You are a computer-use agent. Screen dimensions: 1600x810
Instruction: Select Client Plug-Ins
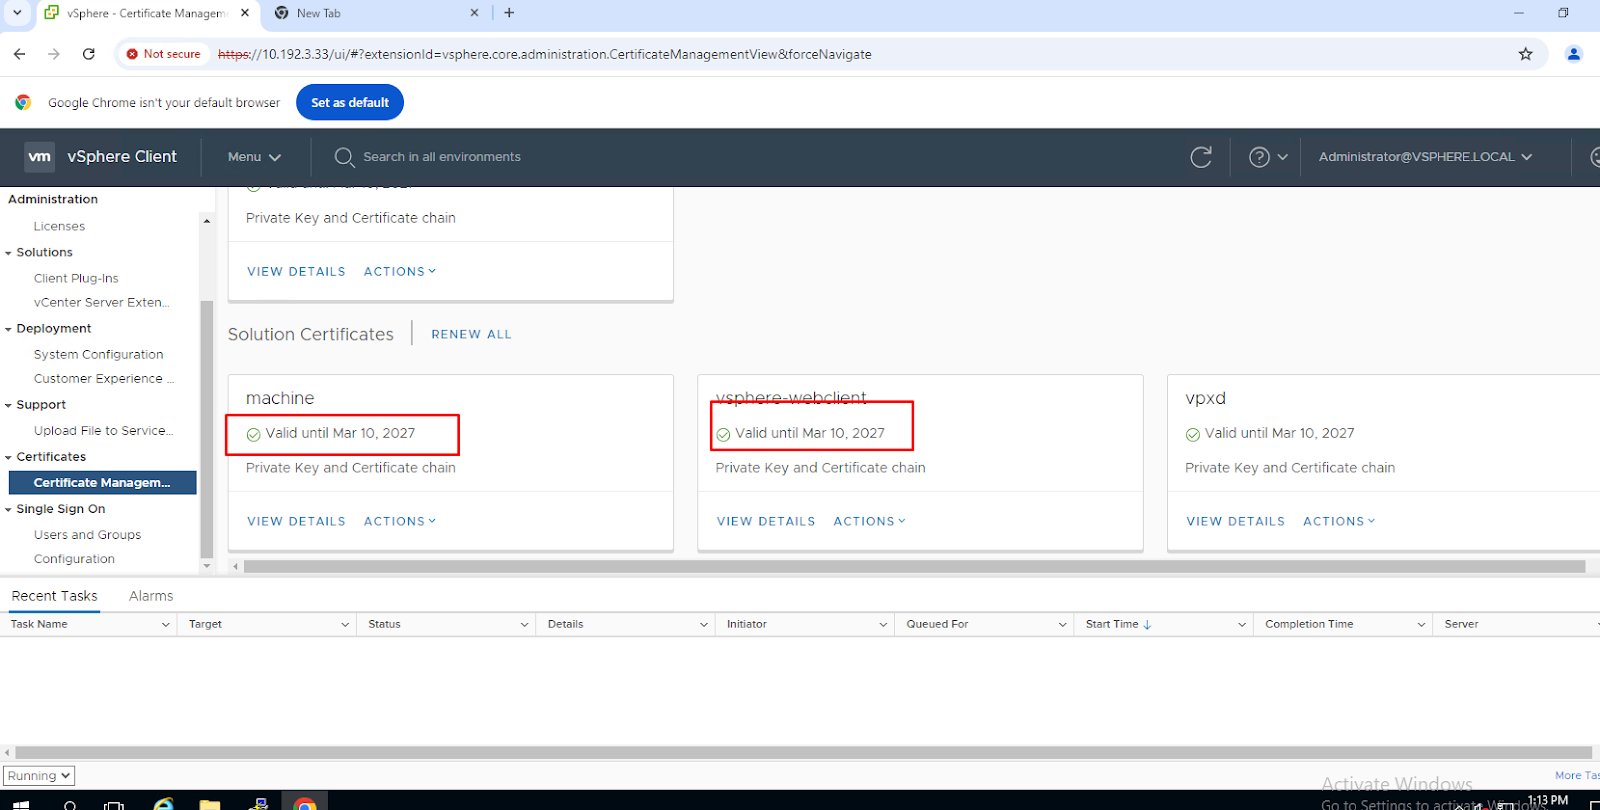pos(76,278)
